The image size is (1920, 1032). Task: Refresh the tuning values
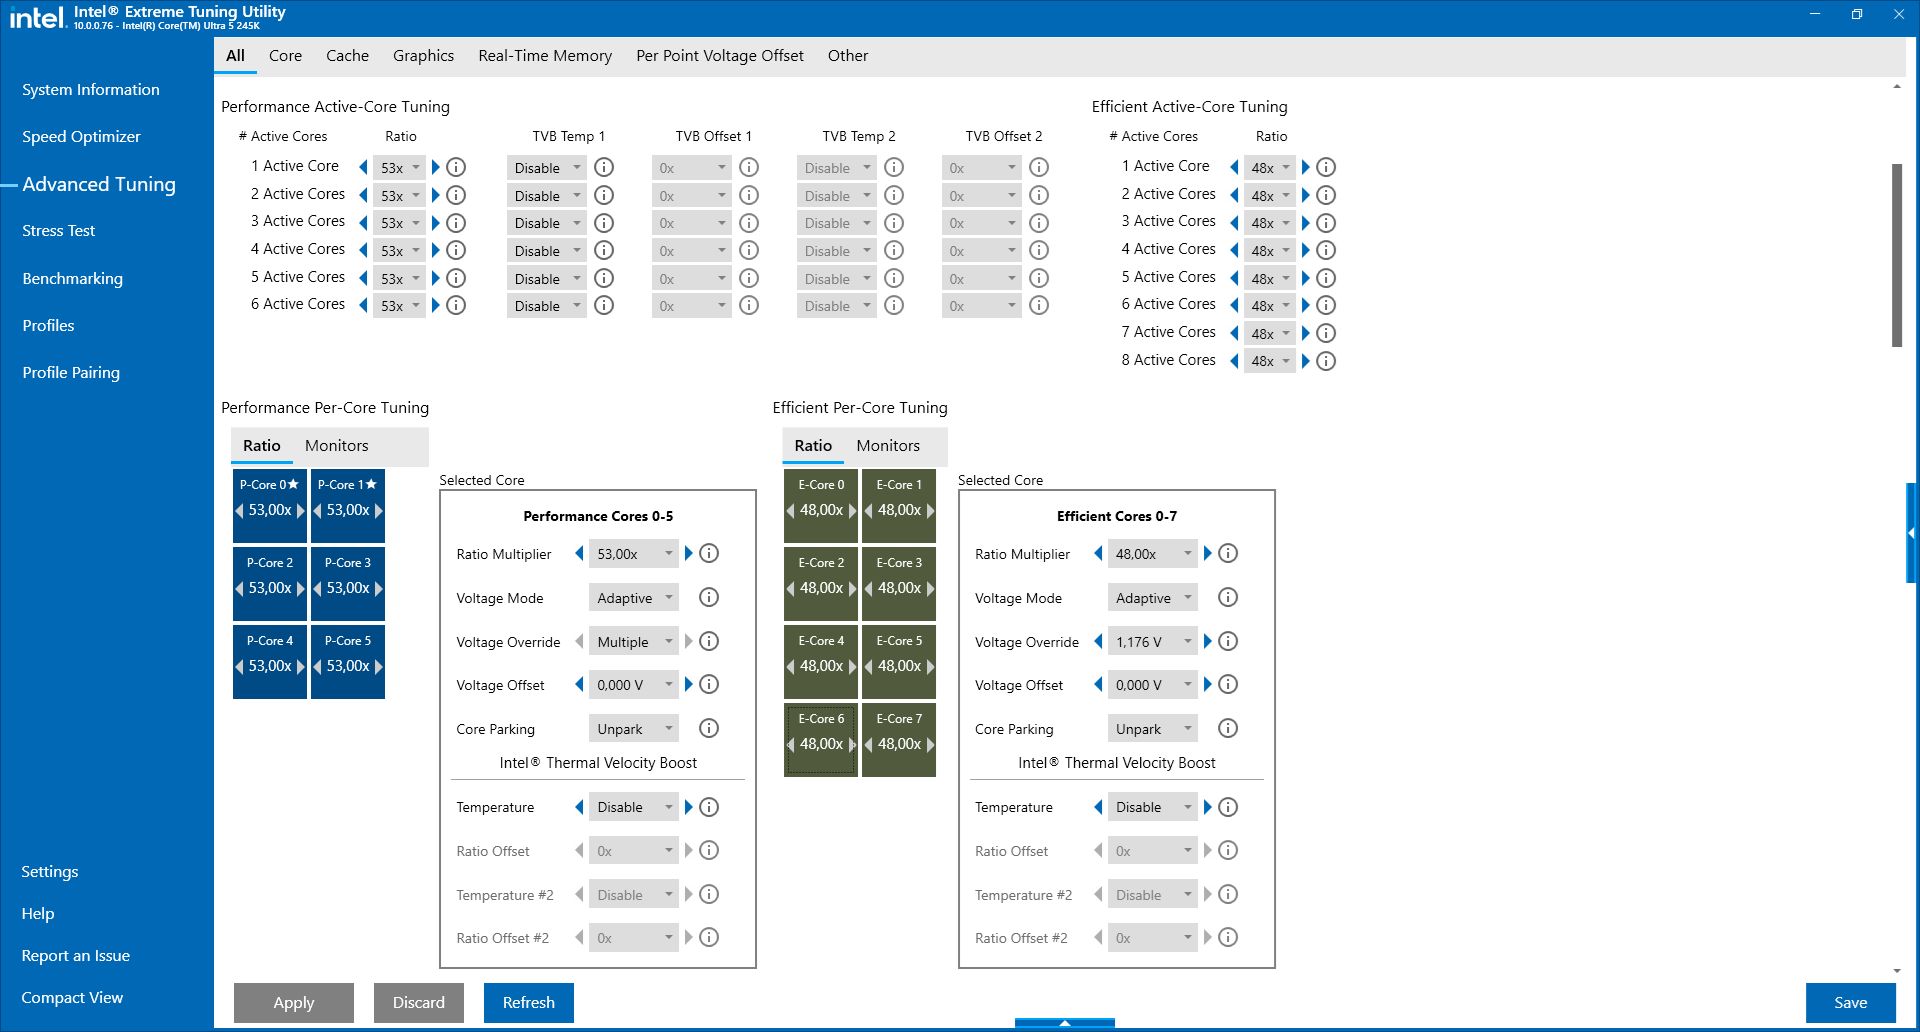click(x=529, y=1003)
